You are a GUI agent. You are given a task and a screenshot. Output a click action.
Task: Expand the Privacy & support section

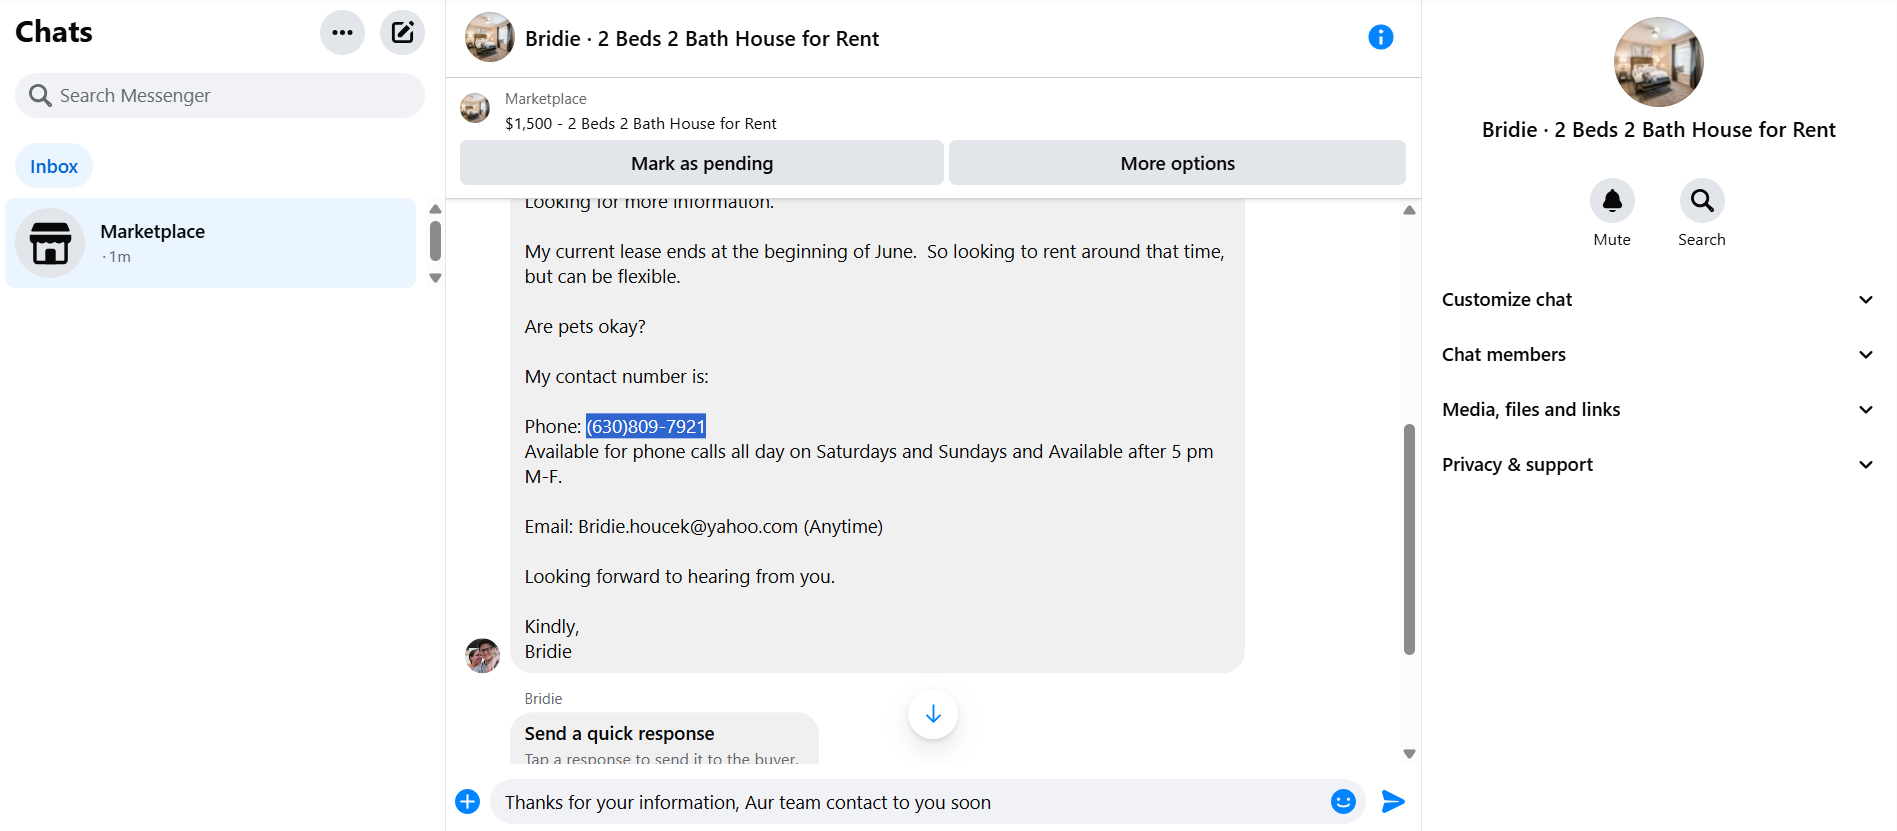pos(1658,464)
